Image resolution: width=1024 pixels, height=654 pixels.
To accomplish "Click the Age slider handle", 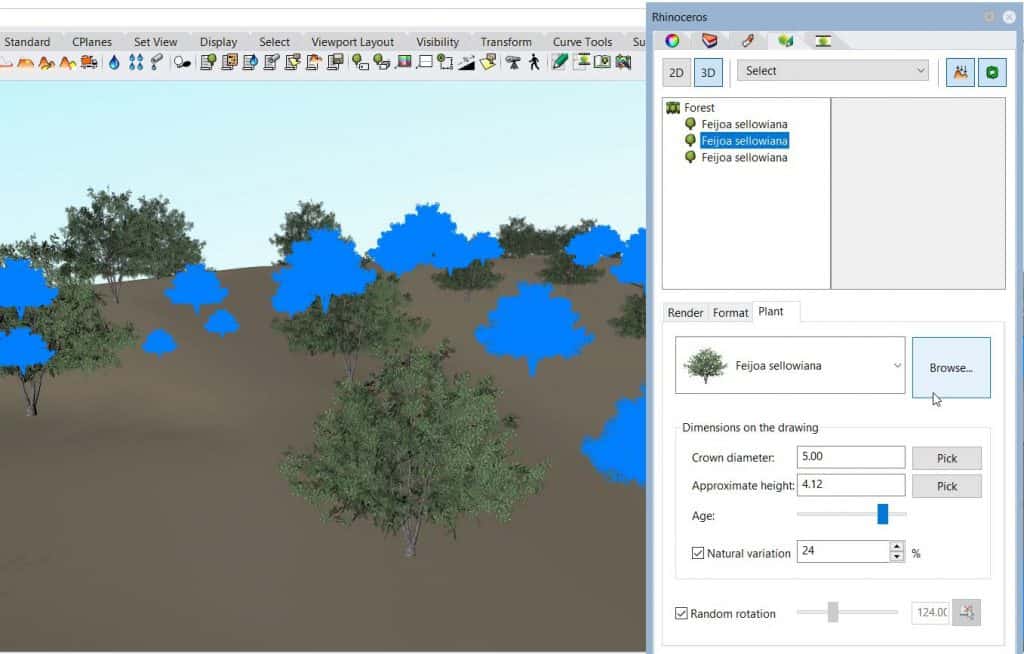I will point(882,514).
